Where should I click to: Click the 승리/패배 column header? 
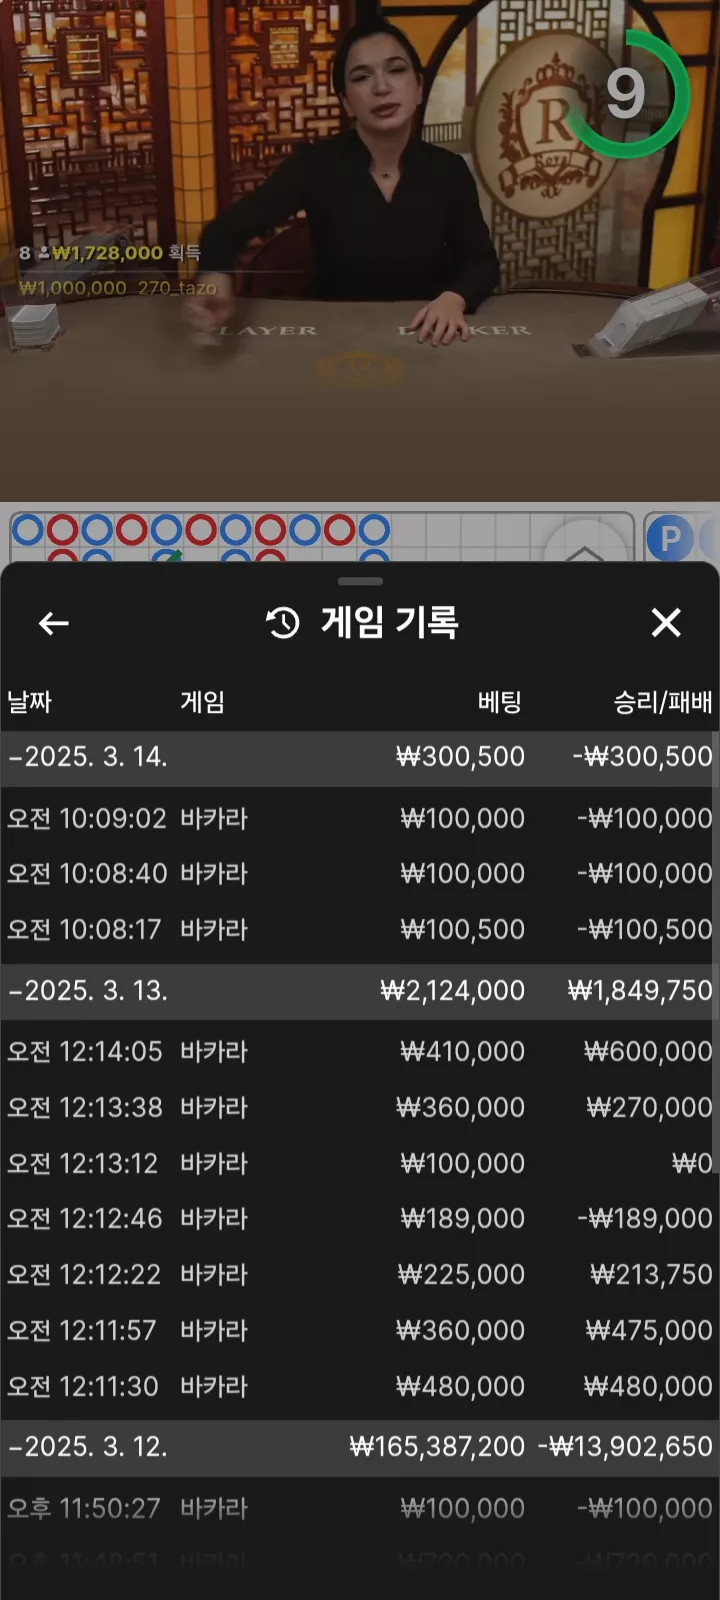[x=662, y=702]
